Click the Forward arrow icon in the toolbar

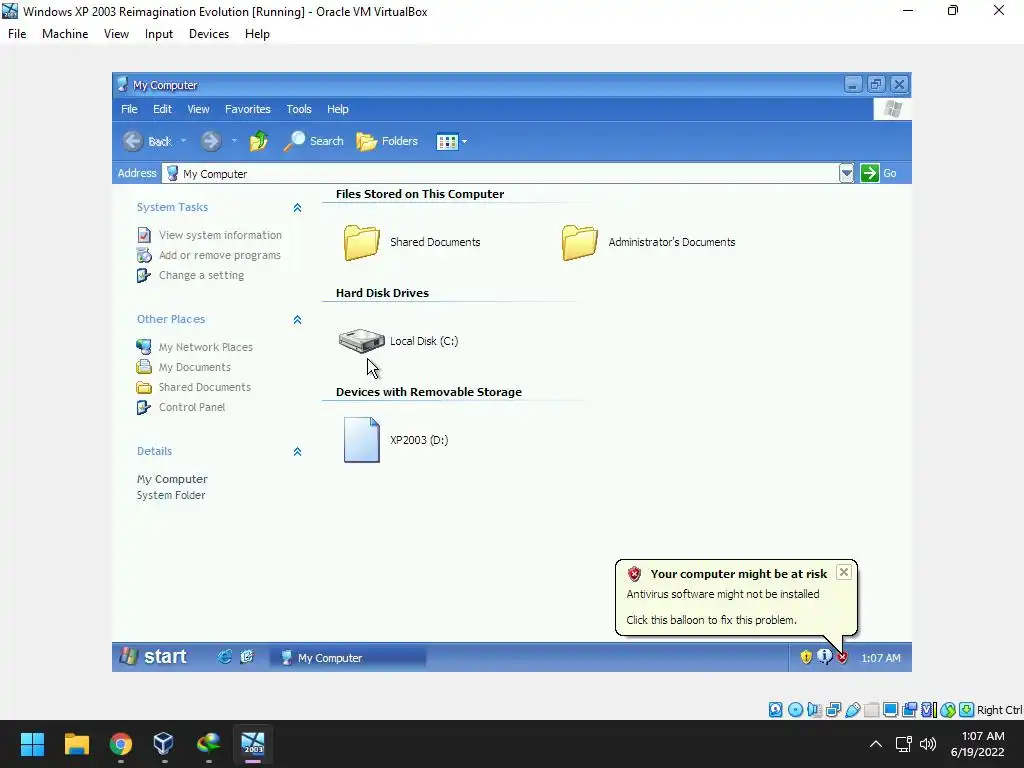(x=211, y=141)
